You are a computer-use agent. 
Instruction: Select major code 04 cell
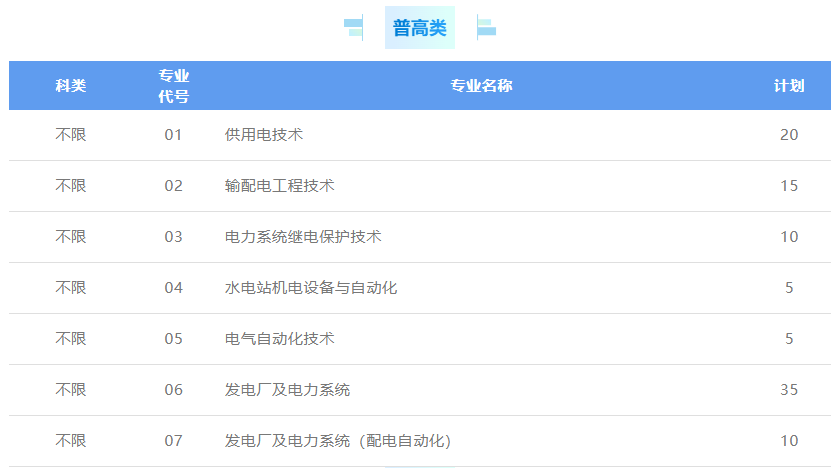[174, 288]
